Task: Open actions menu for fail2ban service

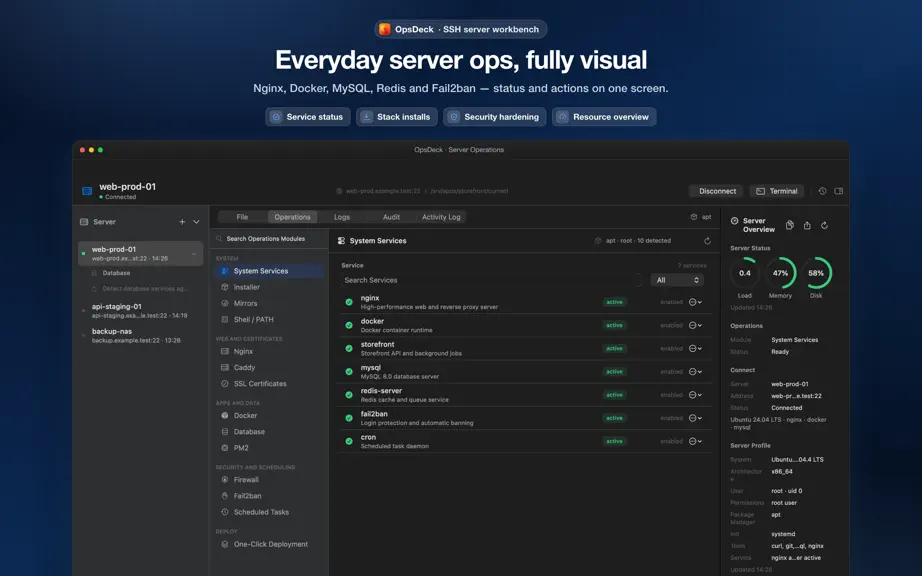Action: (x=695, y=418)
